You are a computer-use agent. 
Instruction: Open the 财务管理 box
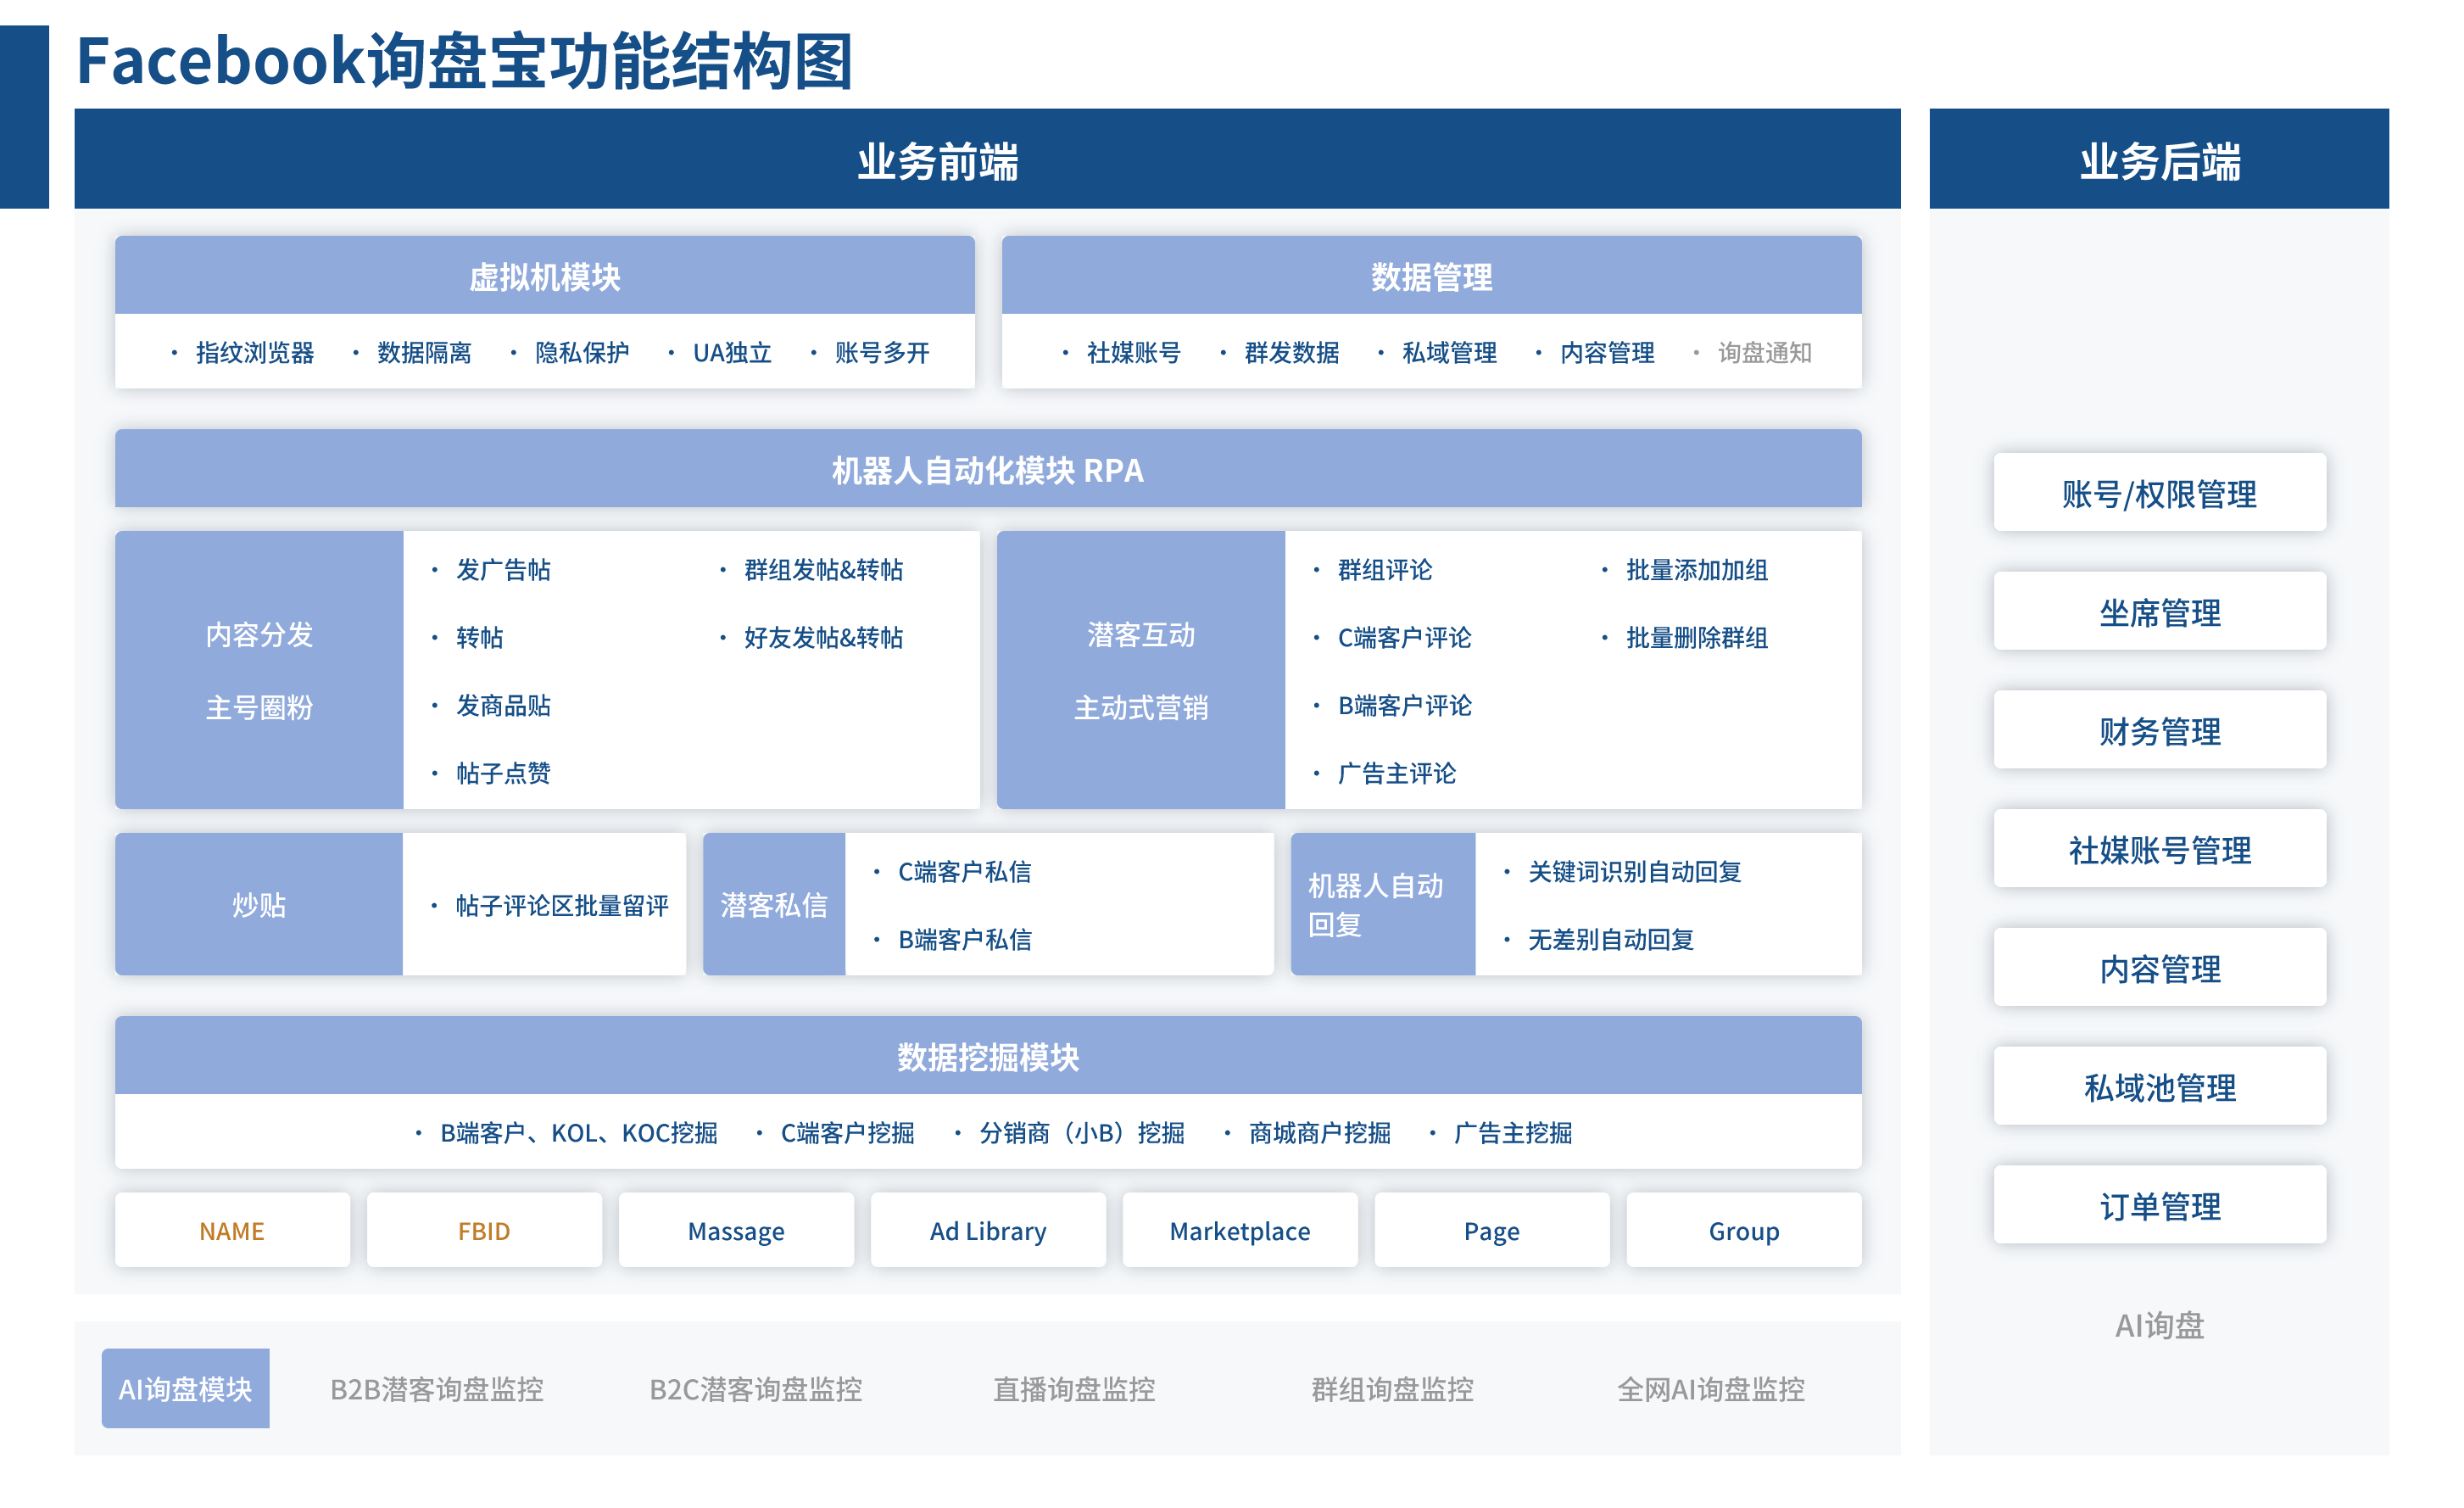pos(2159,731)
